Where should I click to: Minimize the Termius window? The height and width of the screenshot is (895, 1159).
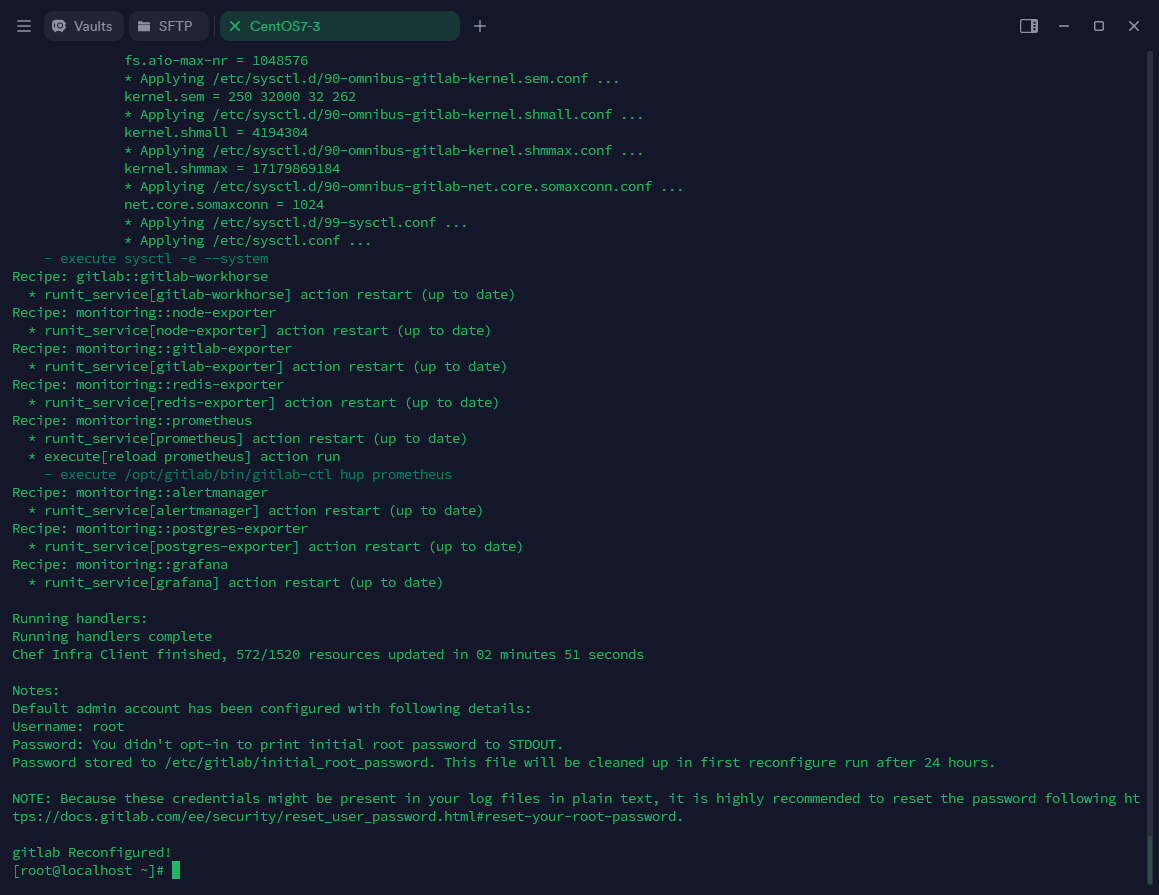pos(1064,26)
